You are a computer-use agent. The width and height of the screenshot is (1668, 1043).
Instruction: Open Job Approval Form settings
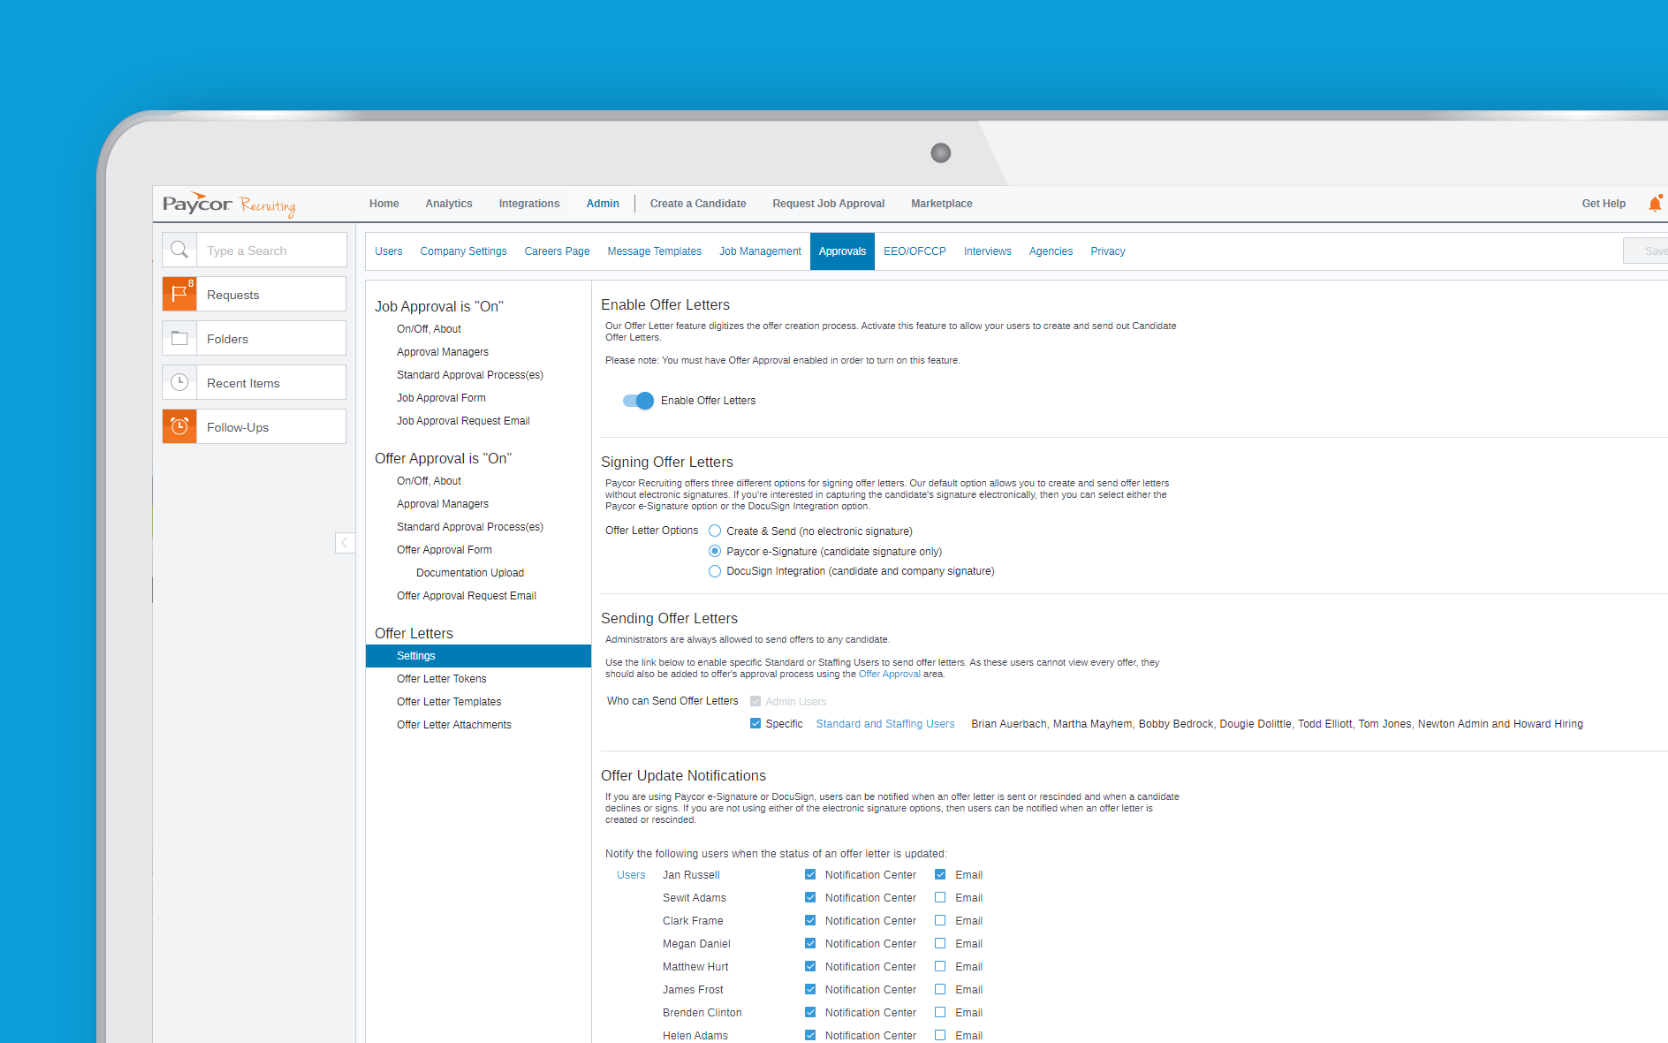[x=441, y=398]
